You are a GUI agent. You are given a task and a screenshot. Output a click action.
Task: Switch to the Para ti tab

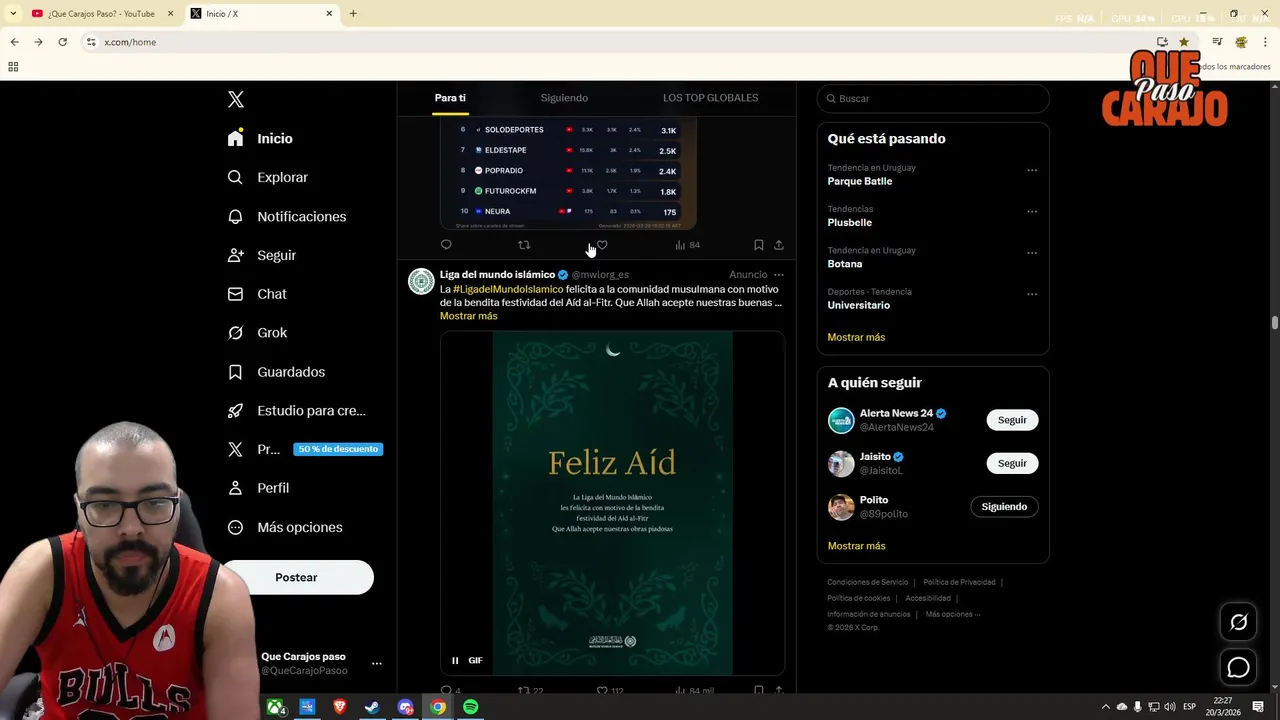point(450,98)
